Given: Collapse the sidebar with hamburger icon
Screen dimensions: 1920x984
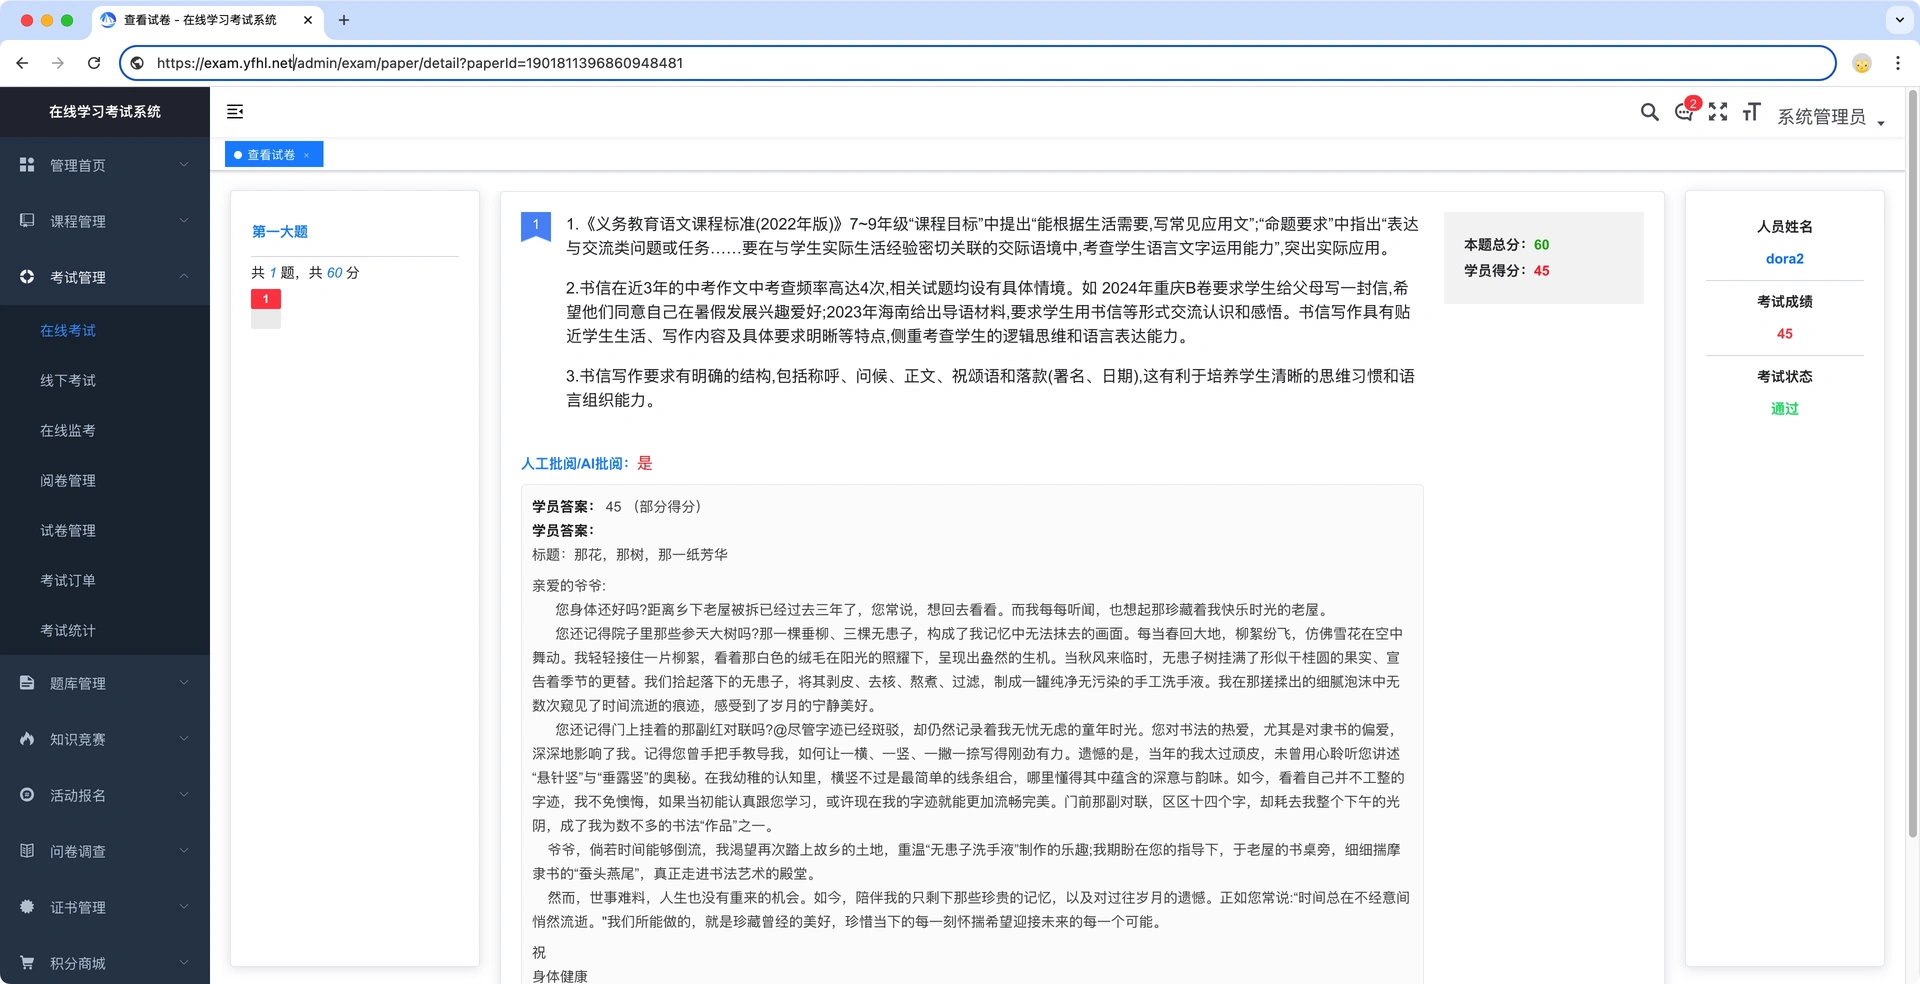Looking at the screenshot, I should (x=235, y=112).
